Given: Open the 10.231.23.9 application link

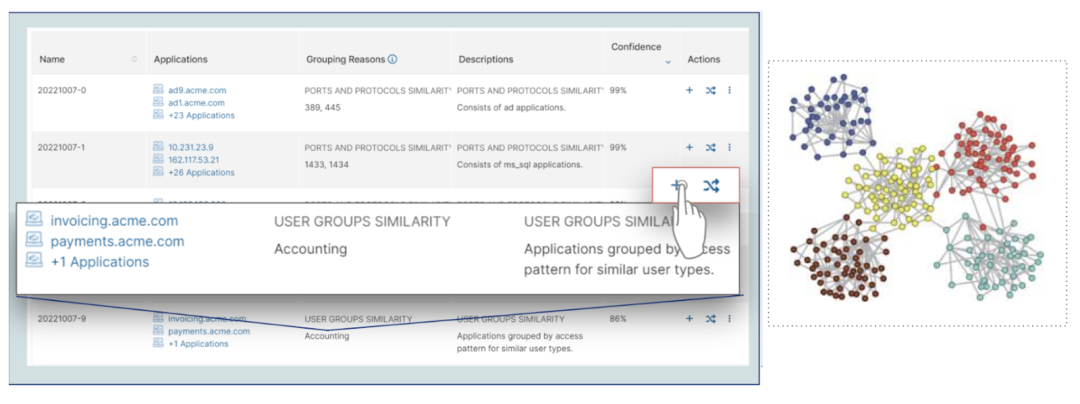Looking at the screenshot, I should point(193,147).
